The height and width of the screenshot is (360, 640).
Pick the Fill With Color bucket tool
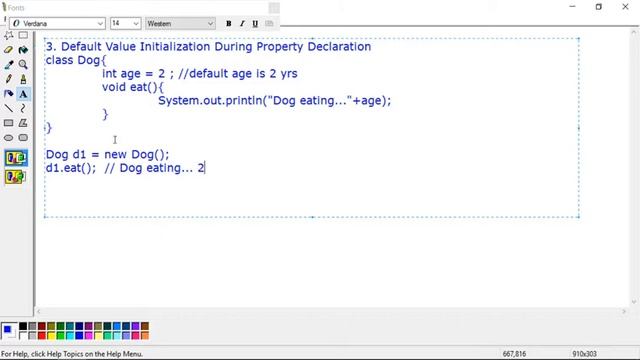pyautogui.click(x=23, y=50)
